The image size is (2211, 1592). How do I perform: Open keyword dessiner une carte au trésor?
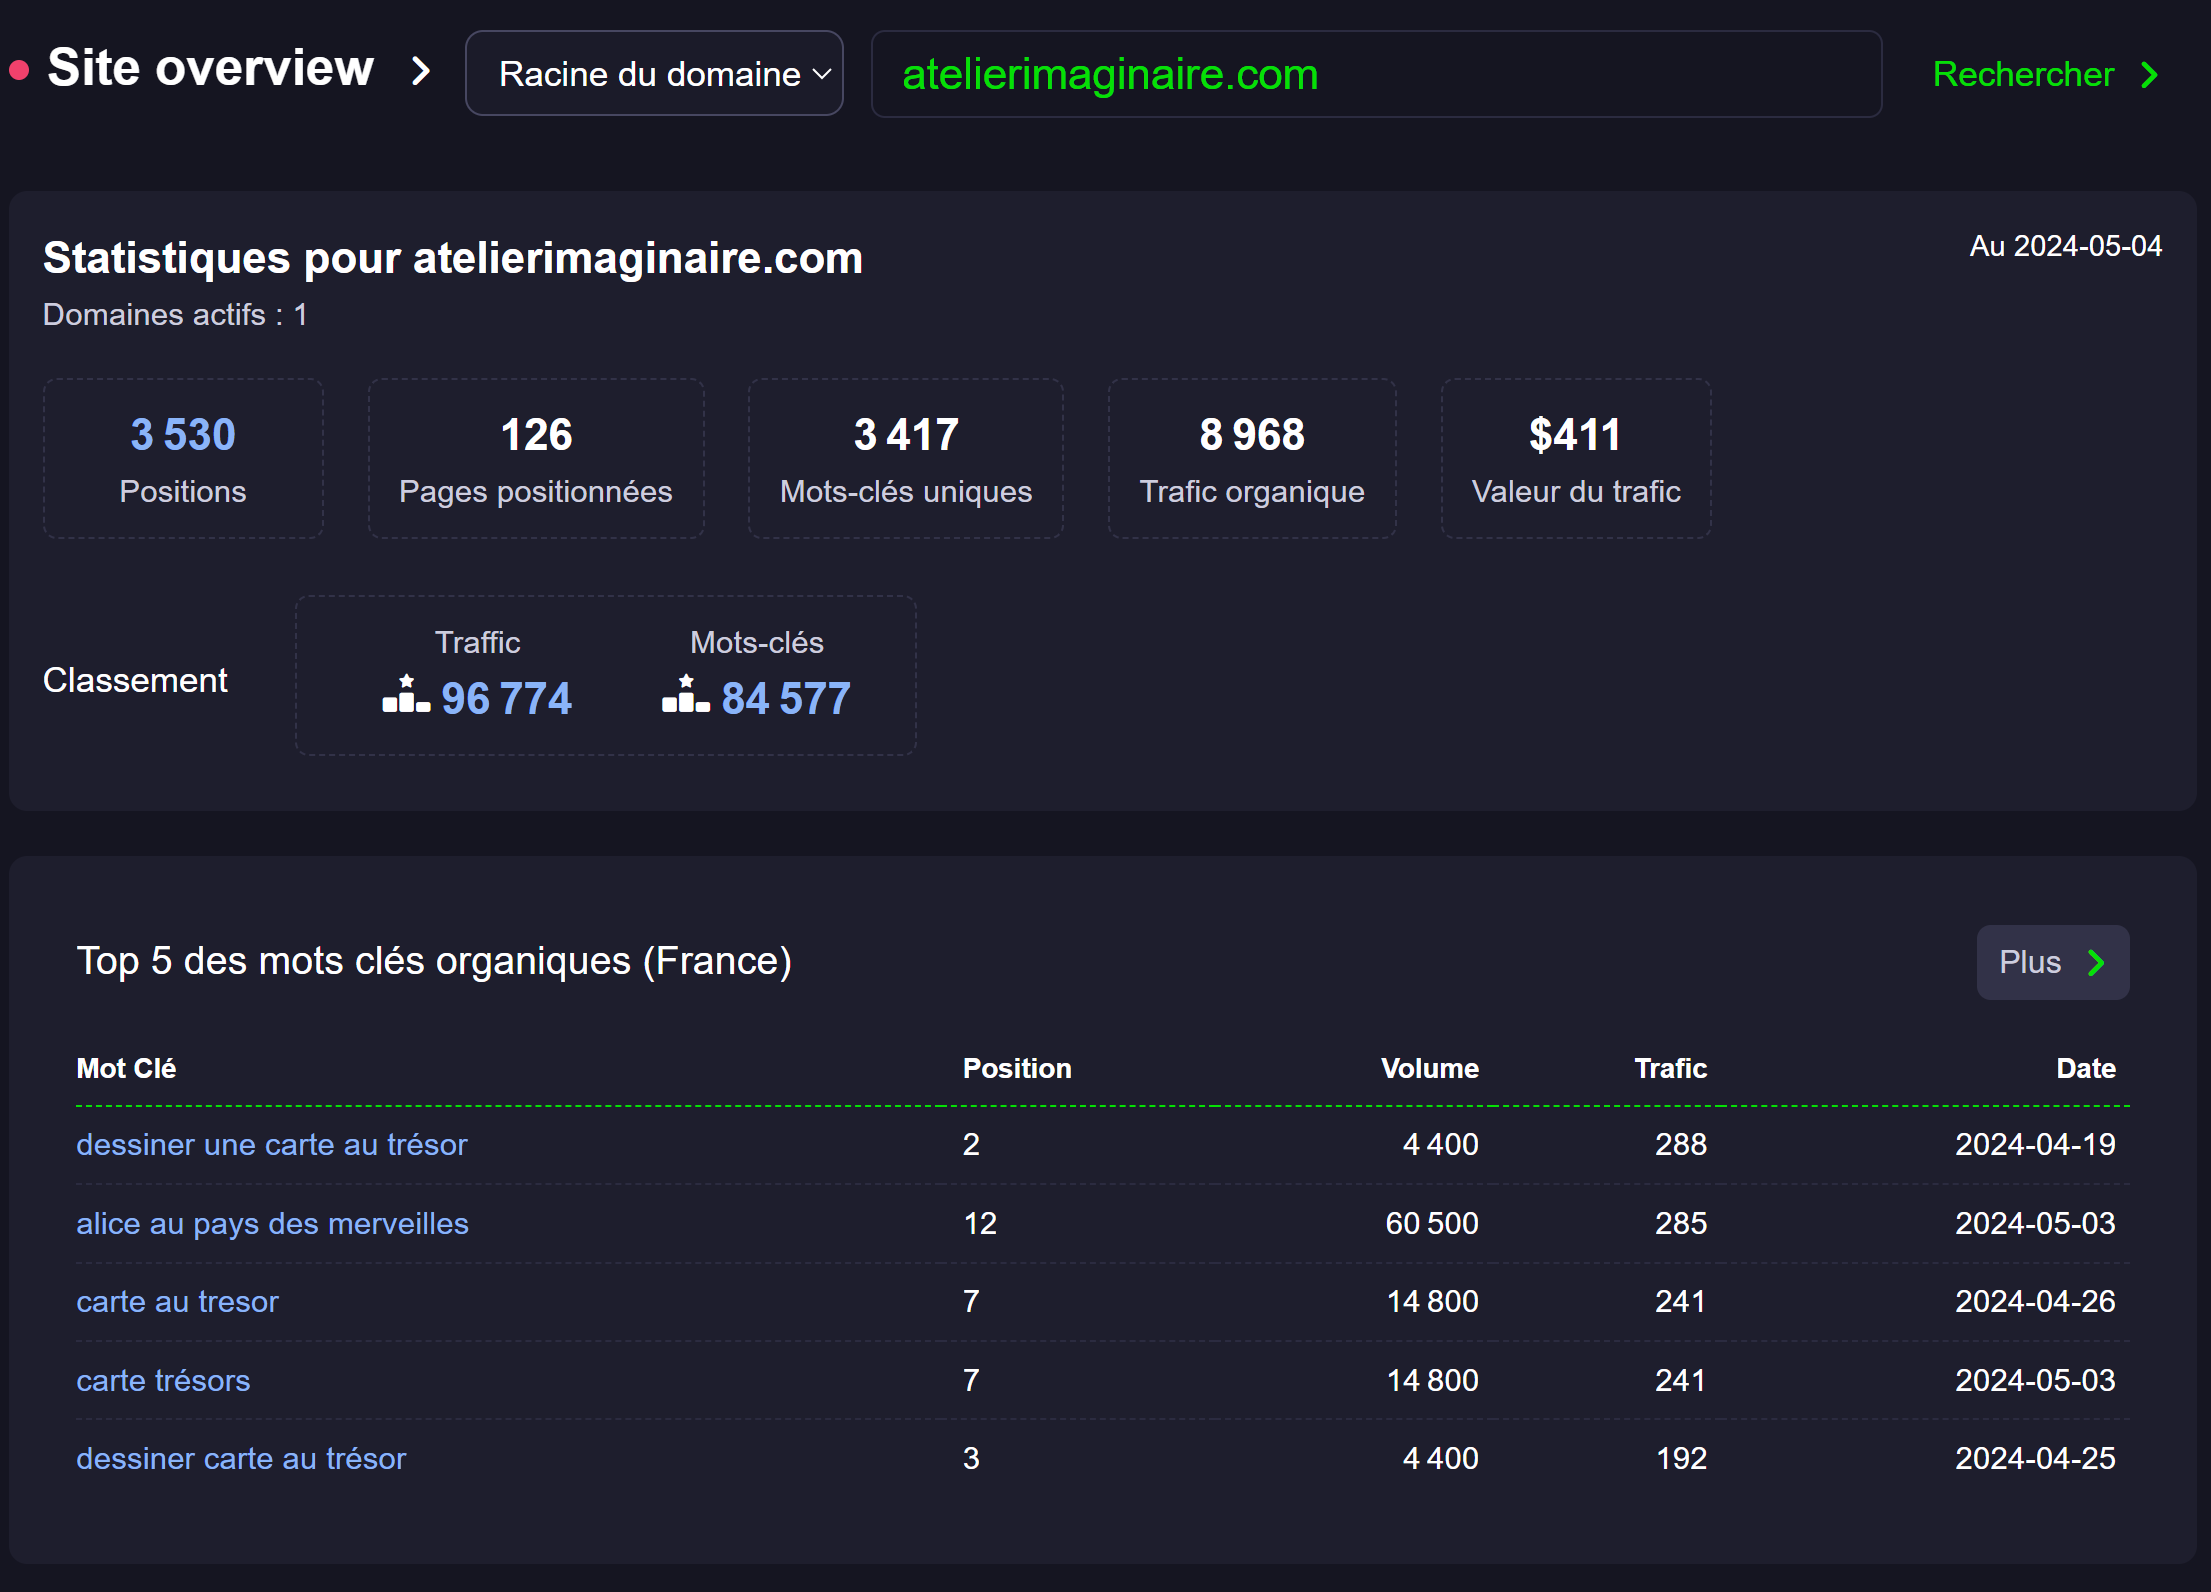click(x=272, y=1145)
